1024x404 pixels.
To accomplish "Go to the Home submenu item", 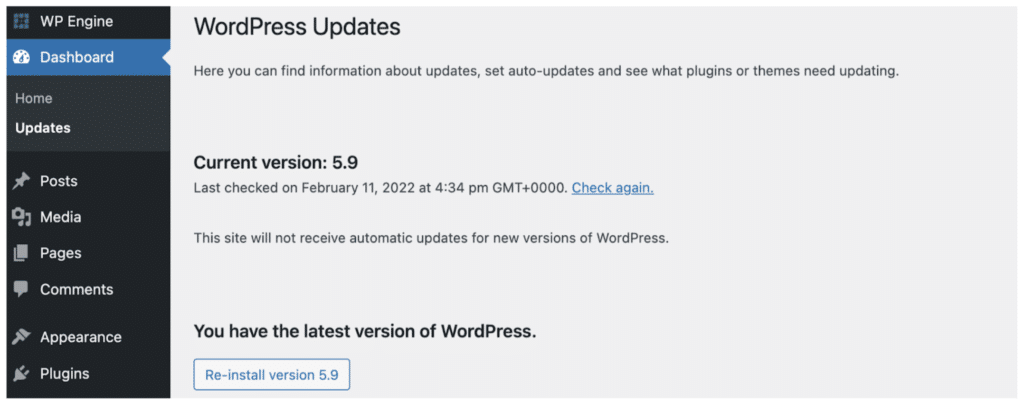I will pyautogui.click(x=34, y=98).
